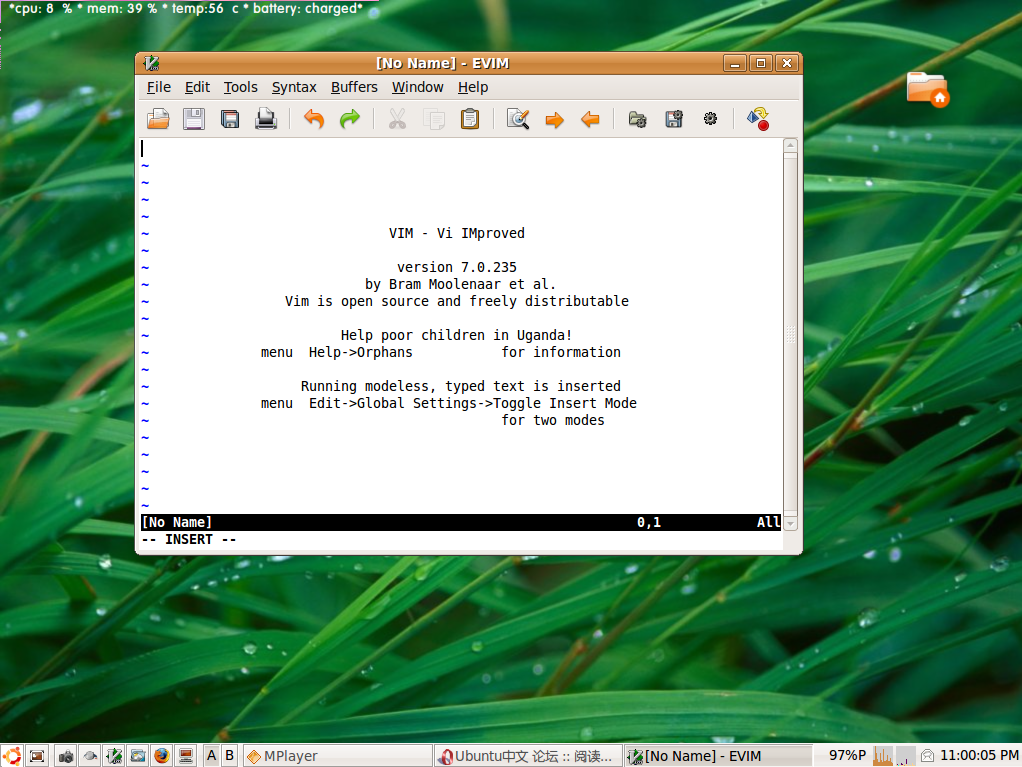This screenshot has height=767, width=1022.
Task: Paste from clipboard icon
Action: (470, 119)
